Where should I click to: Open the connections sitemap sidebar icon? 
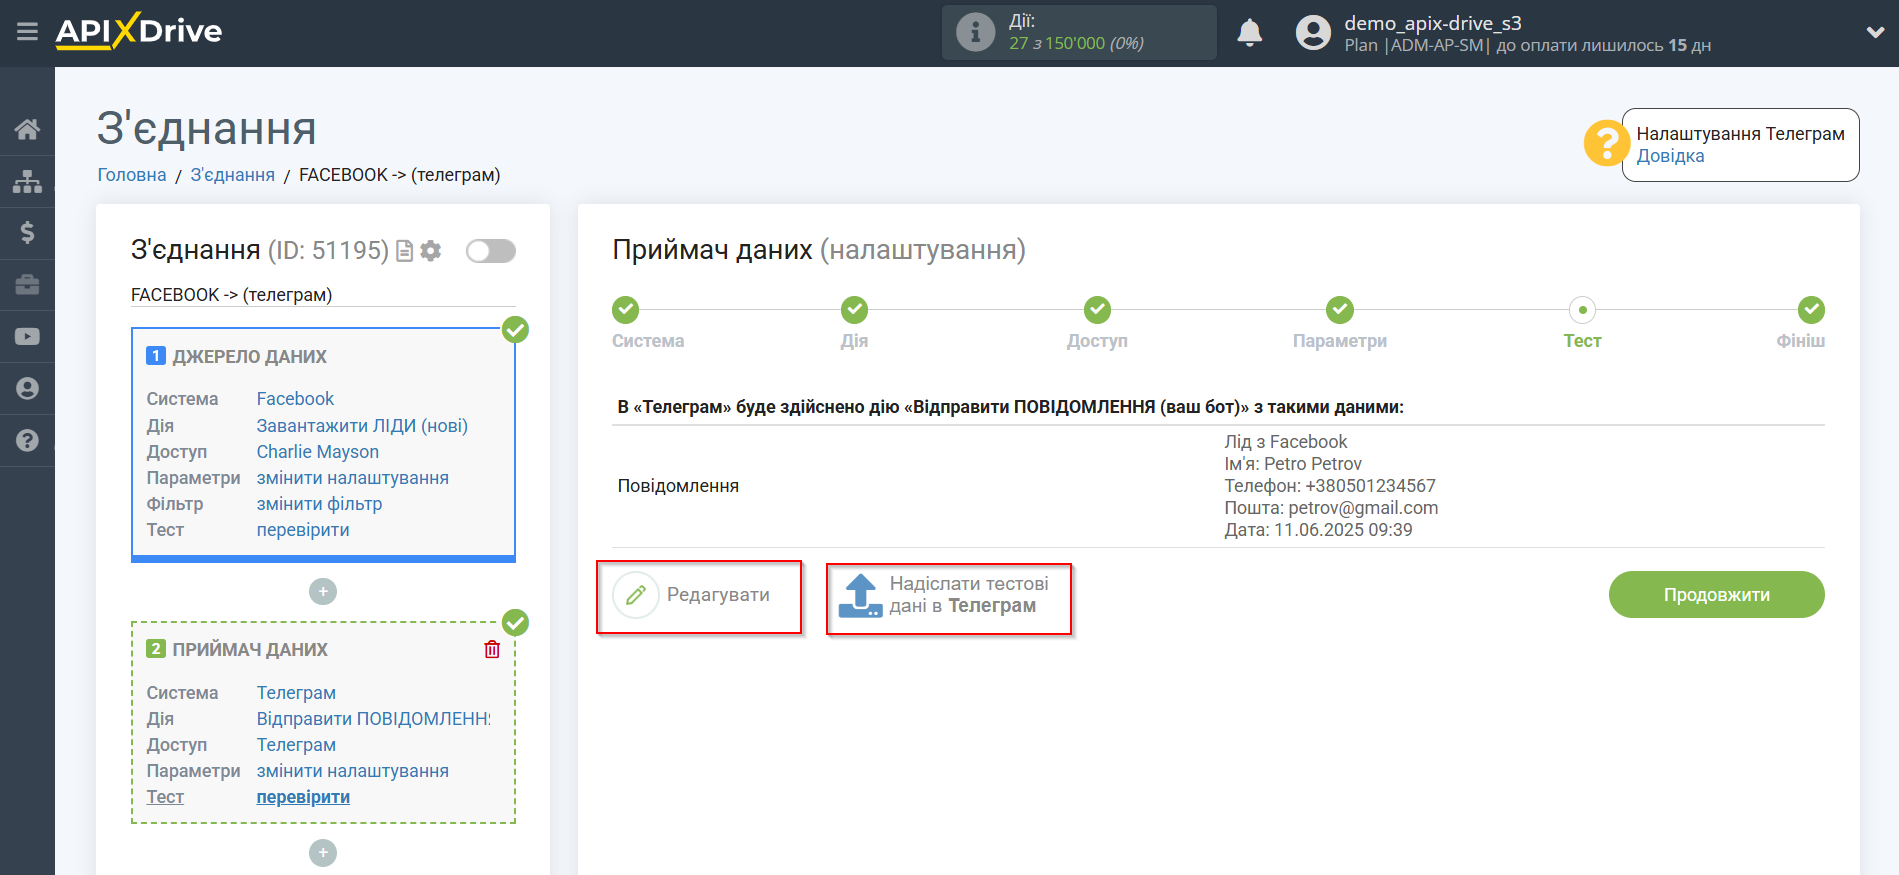27,181
